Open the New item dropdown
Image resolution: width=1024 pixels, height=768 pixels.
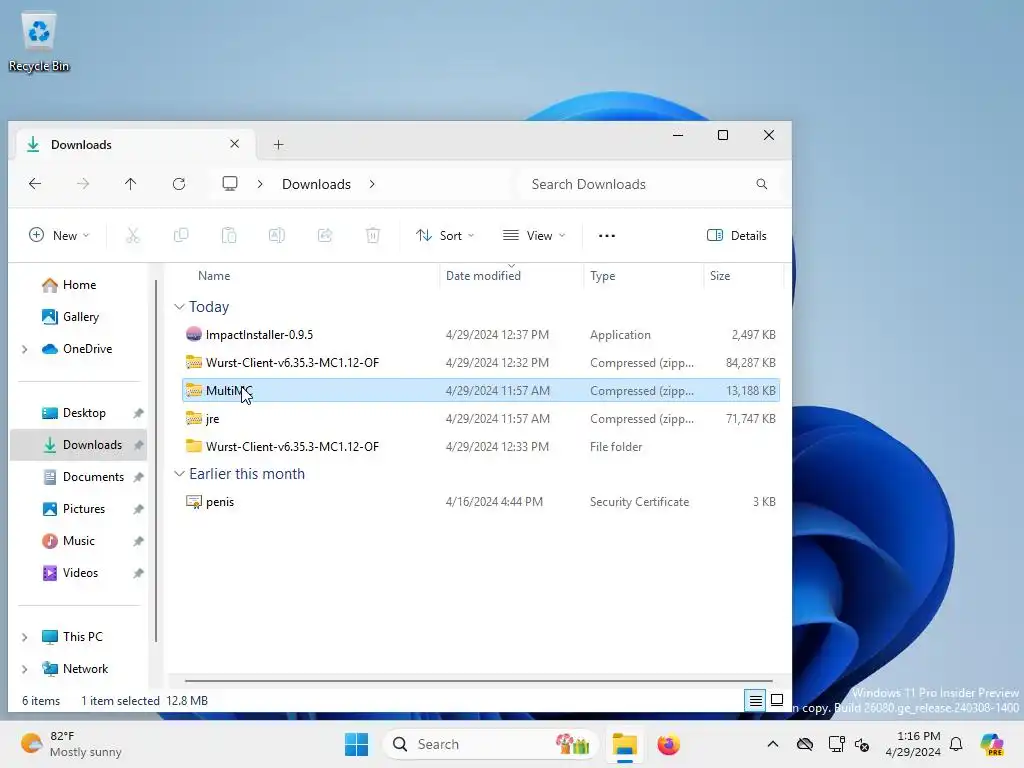[x=59, y=235]
